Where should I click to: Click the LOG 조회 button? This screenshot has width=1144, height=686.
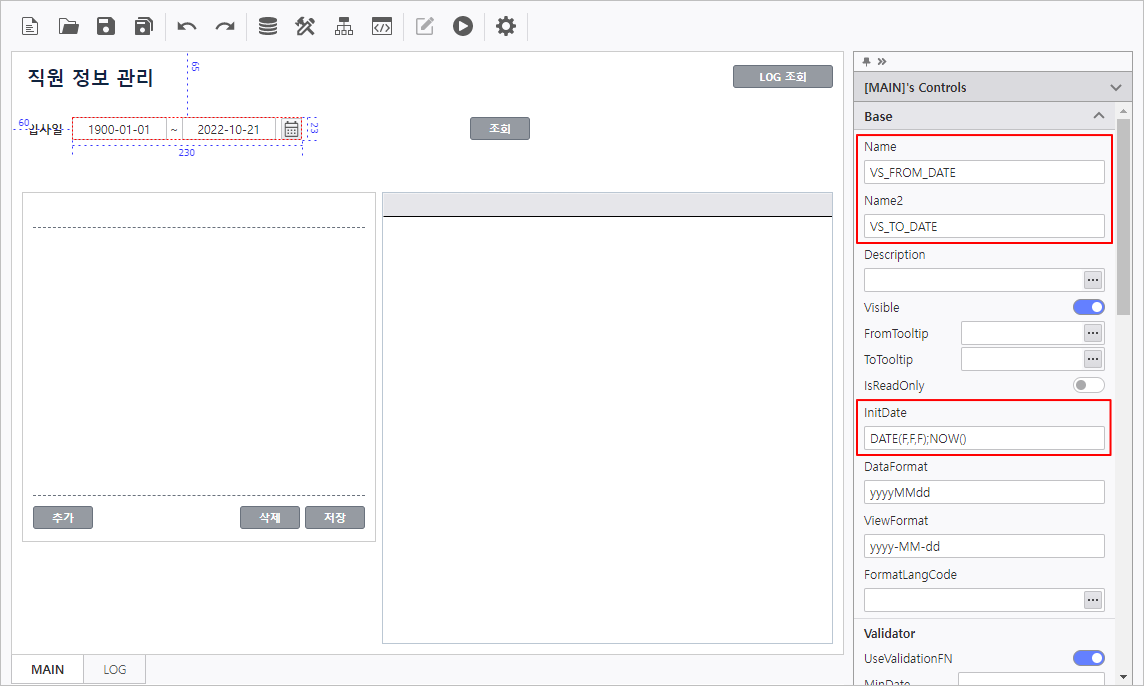tap(782, 77)
